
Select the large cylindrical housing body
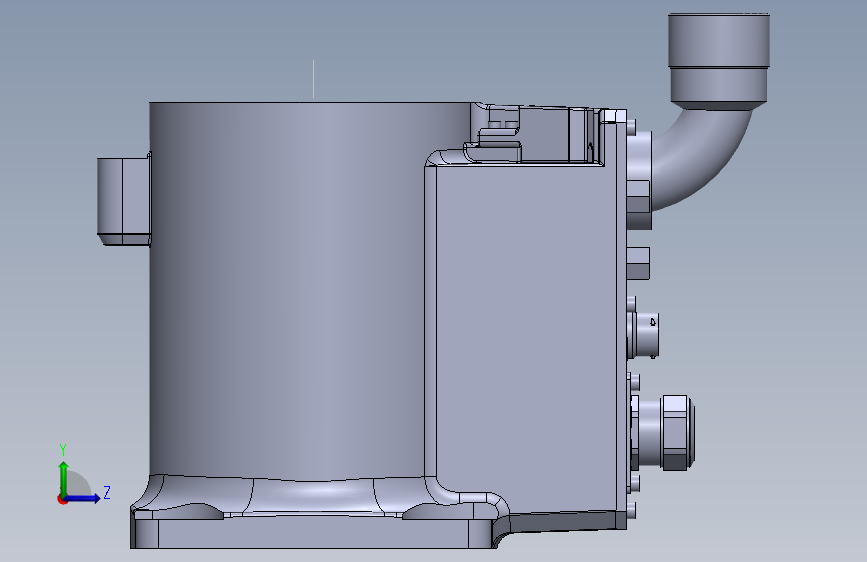pyautogui.click(x=288, y=288)
